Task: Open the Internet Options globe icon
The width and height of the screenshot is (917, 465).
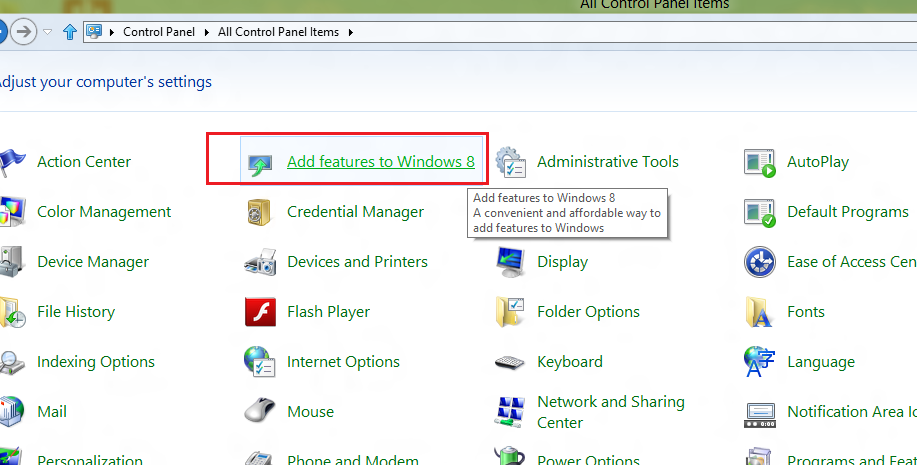Action: pyautogui.click(x=260, y=361)
